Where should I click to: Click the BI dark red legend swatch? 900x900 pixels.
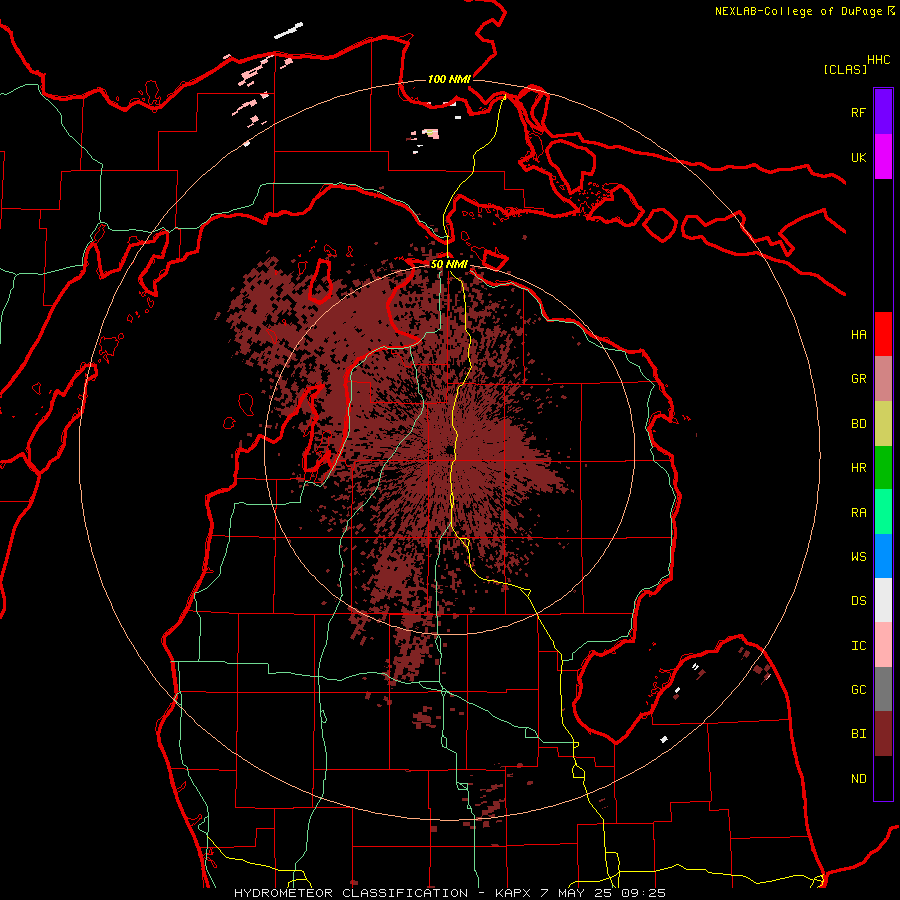click(x=883, y=734)
